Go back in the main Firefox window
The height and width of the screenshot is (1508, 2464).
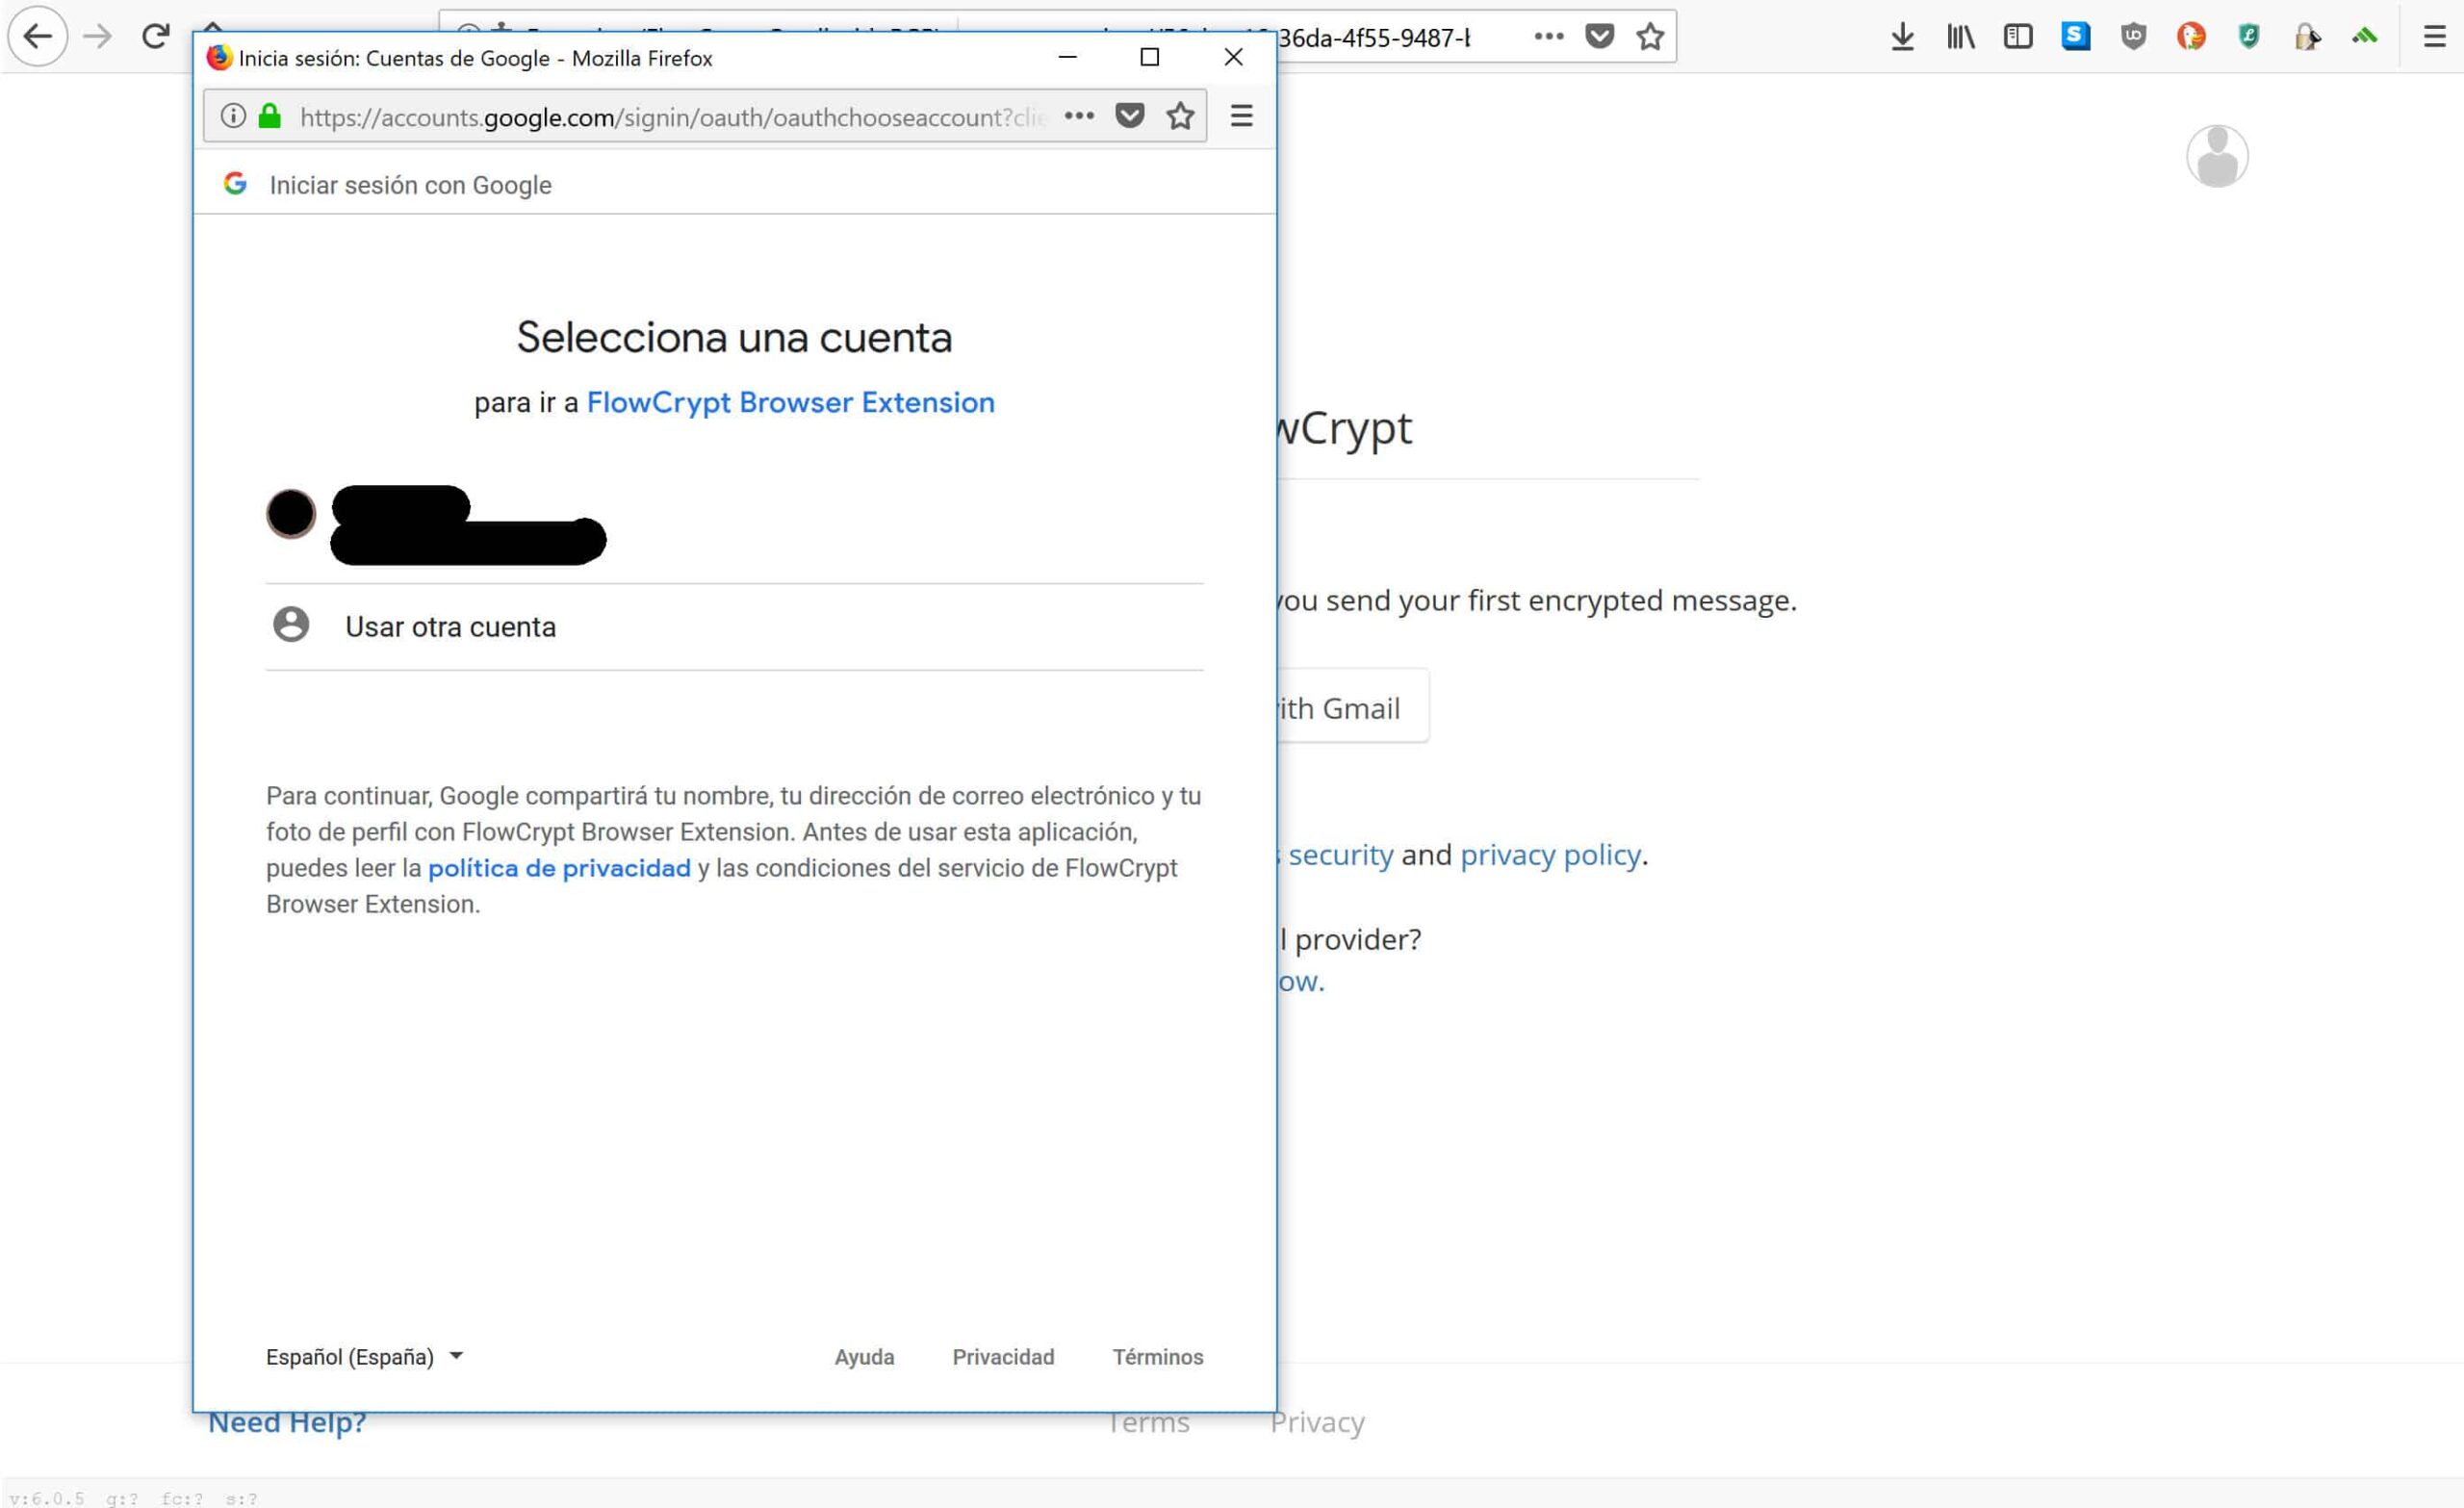point(38,37)
